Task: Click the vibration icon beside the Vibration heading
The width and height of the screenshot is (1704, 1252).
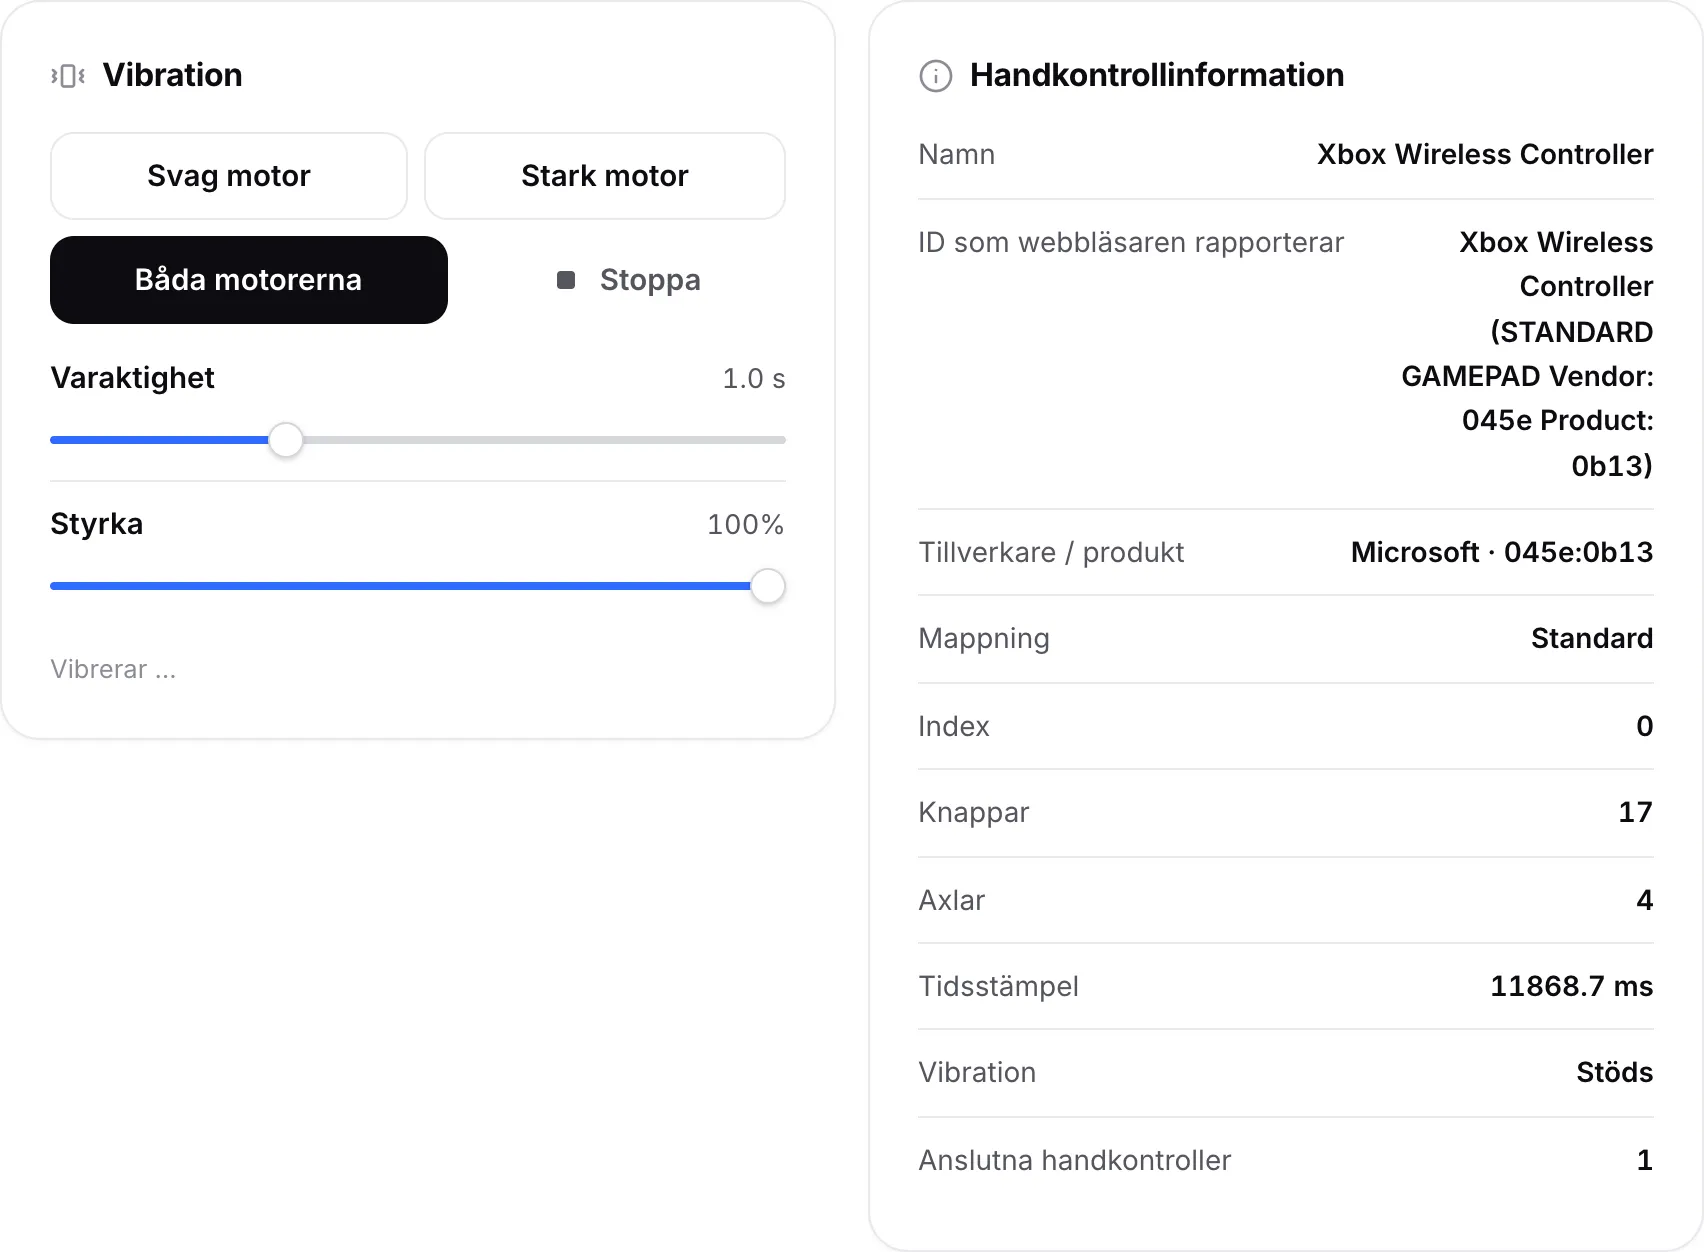Action: pyautogui.click(x=68, y=75)
